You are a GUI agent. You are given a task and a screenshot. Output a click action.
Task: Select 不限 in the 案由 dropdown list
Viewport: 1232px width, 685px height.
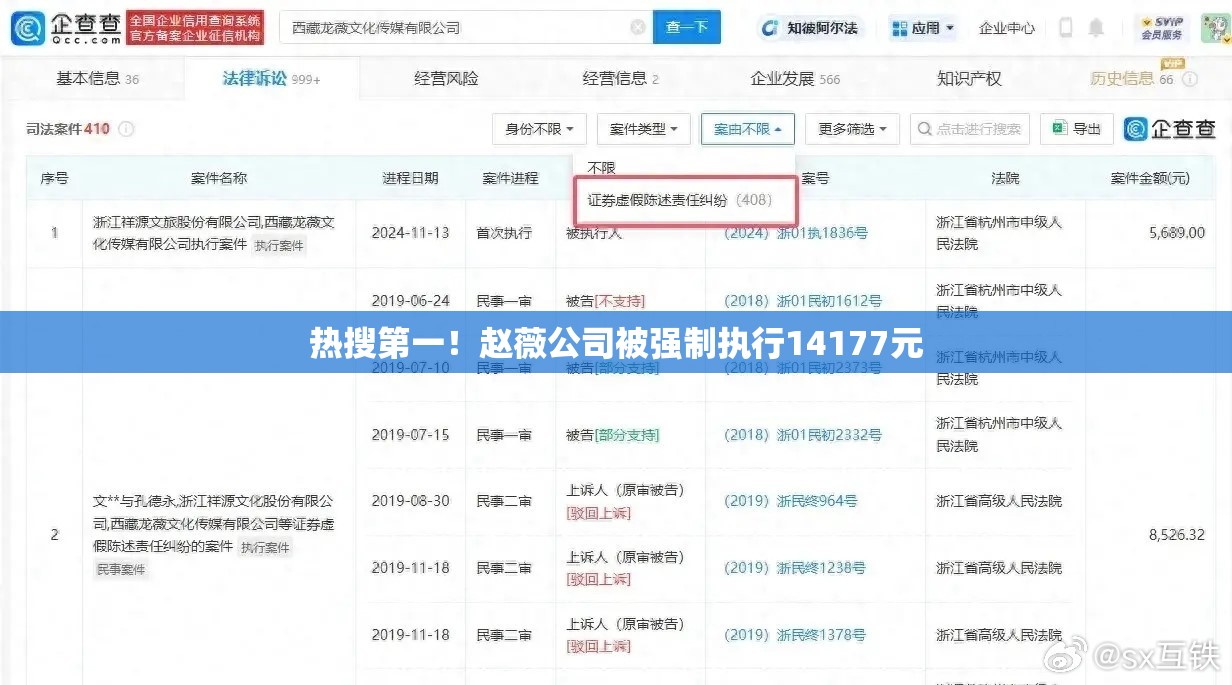pyautogui.click(x=602, y=168)
